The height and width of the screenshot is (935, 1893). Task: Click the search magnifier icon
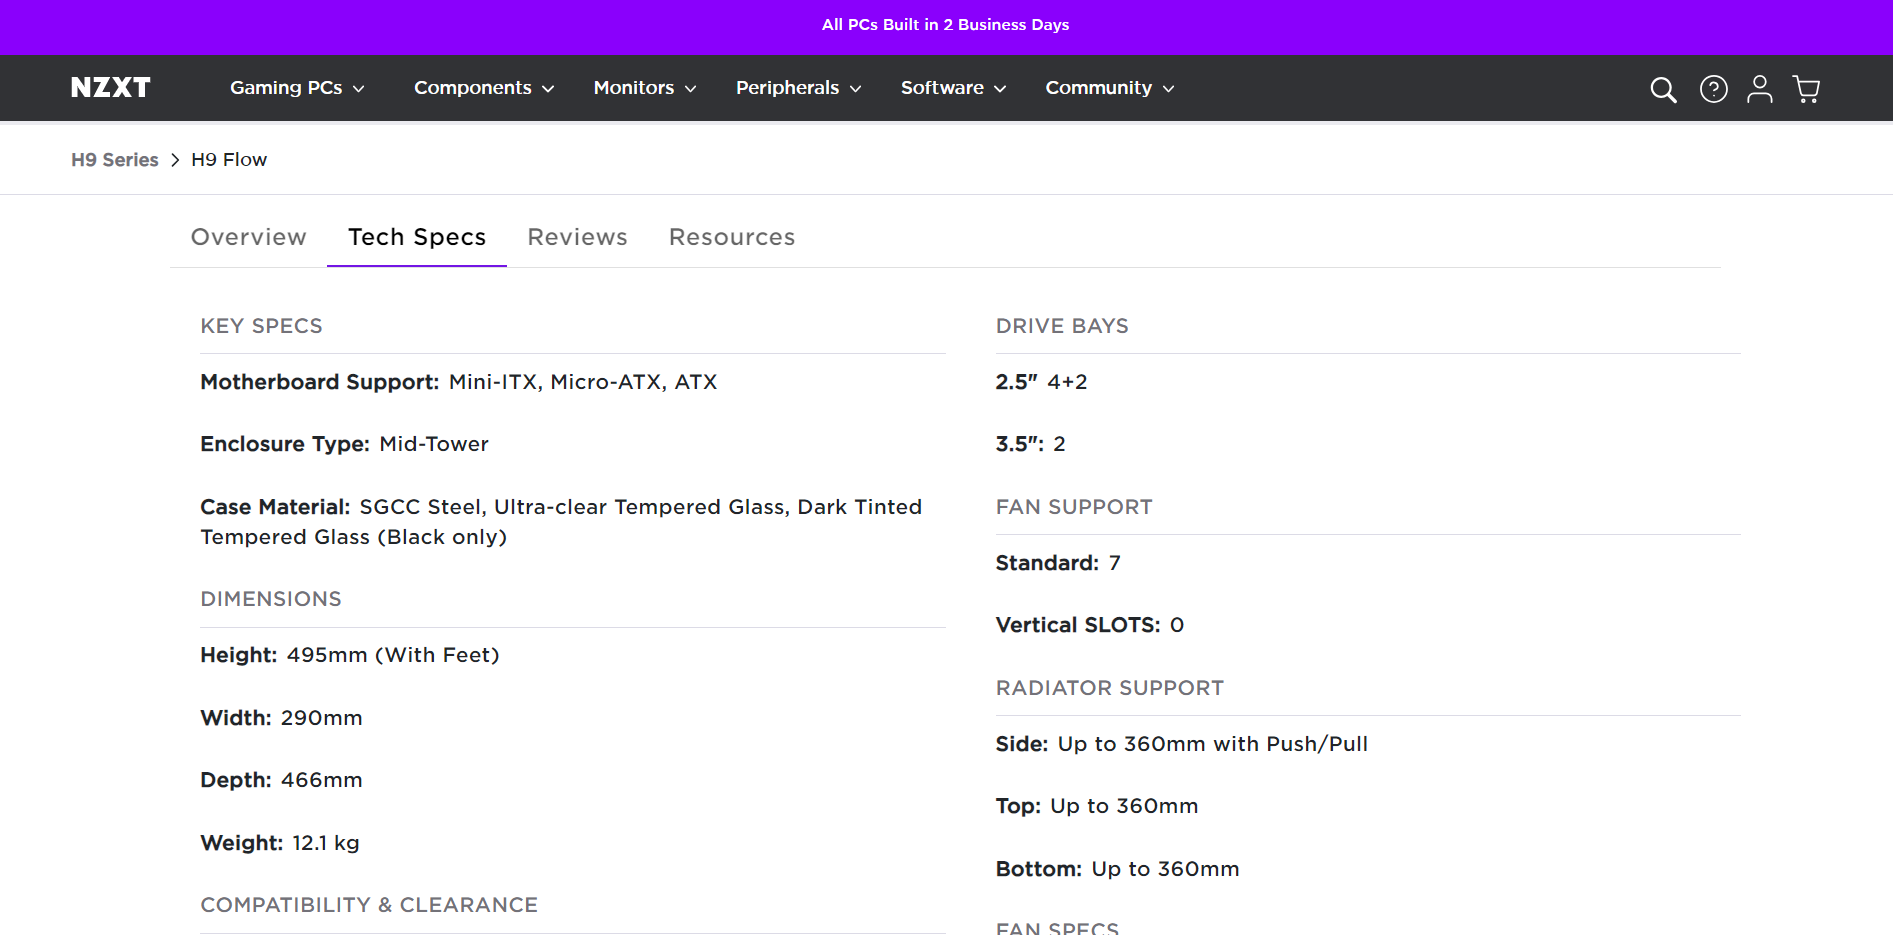tap(1663, 90)
